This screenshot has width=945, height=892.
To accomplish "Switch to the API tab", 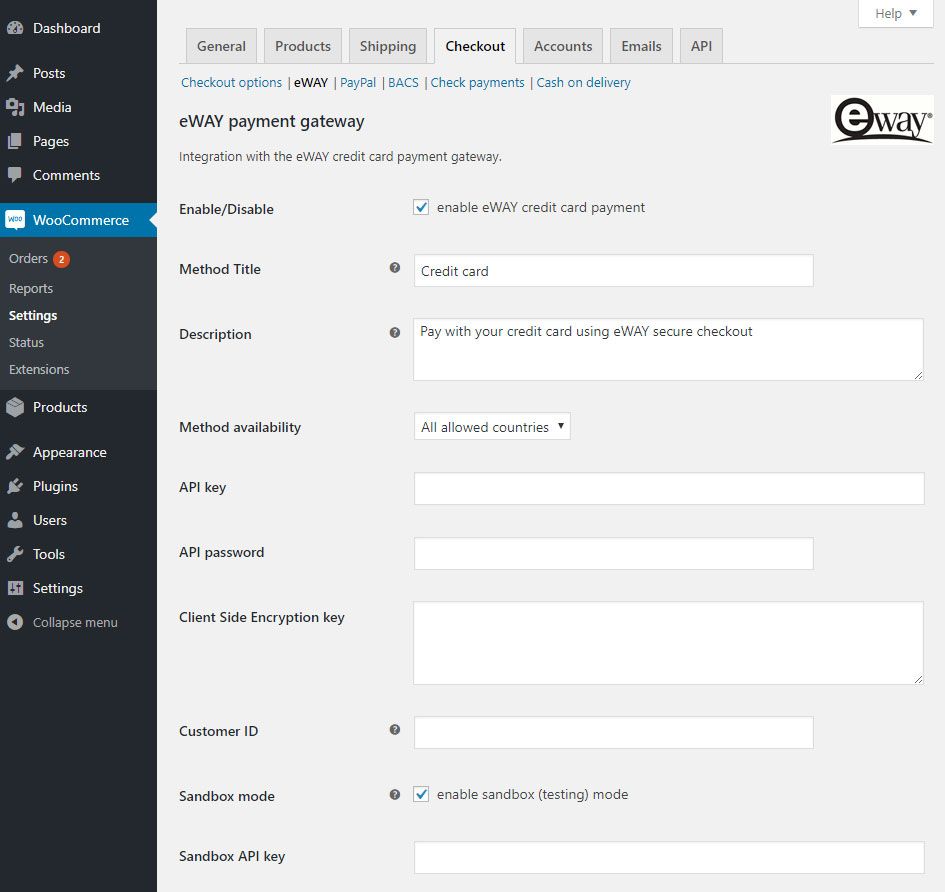I will (701, 46).
